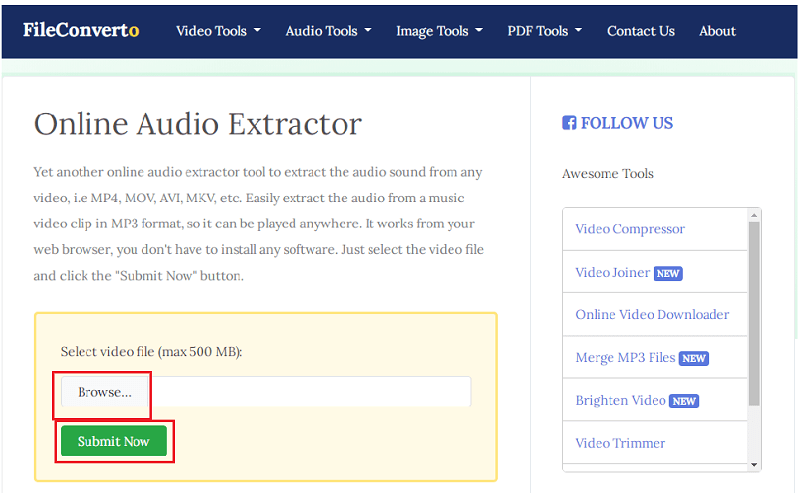Viewport: 800px width, 493px height.
Task: Open the Merge MP3 Files link
Action: click(625, 358)
